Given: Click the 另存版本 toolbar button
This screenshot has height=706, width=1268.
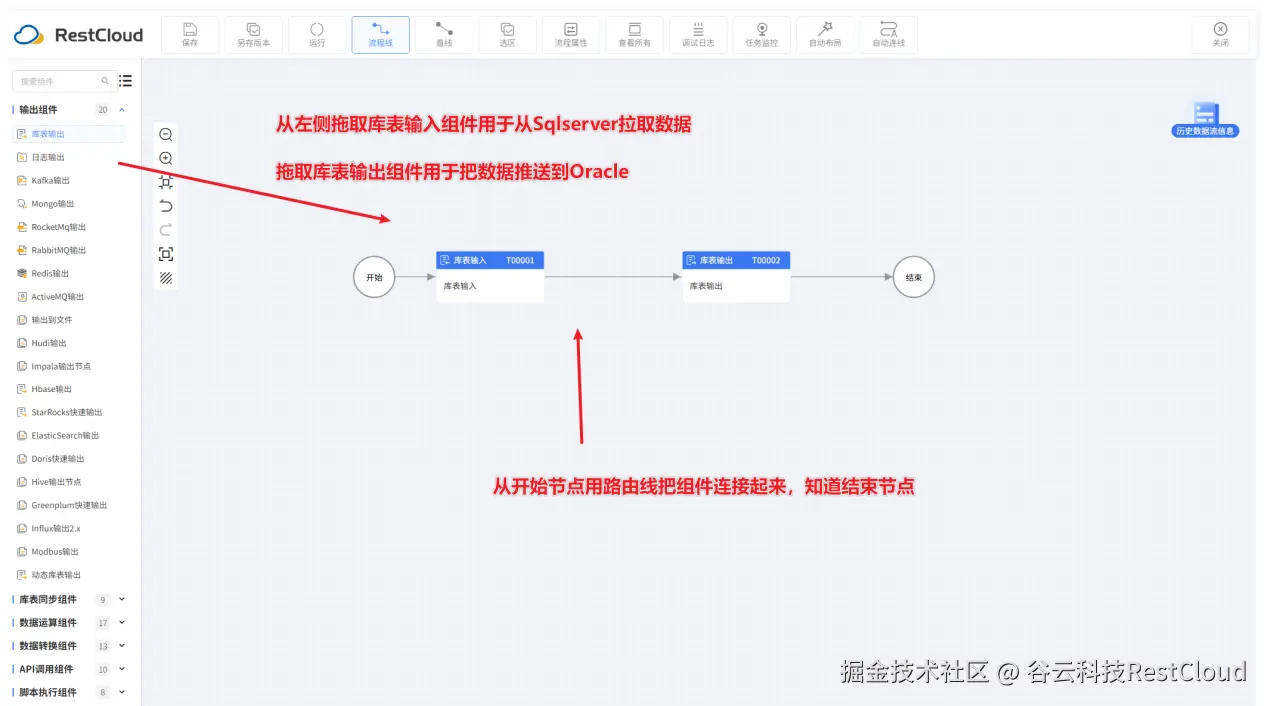Looking at the screenshot, I should pyautogui.click(x=253, y=35).
